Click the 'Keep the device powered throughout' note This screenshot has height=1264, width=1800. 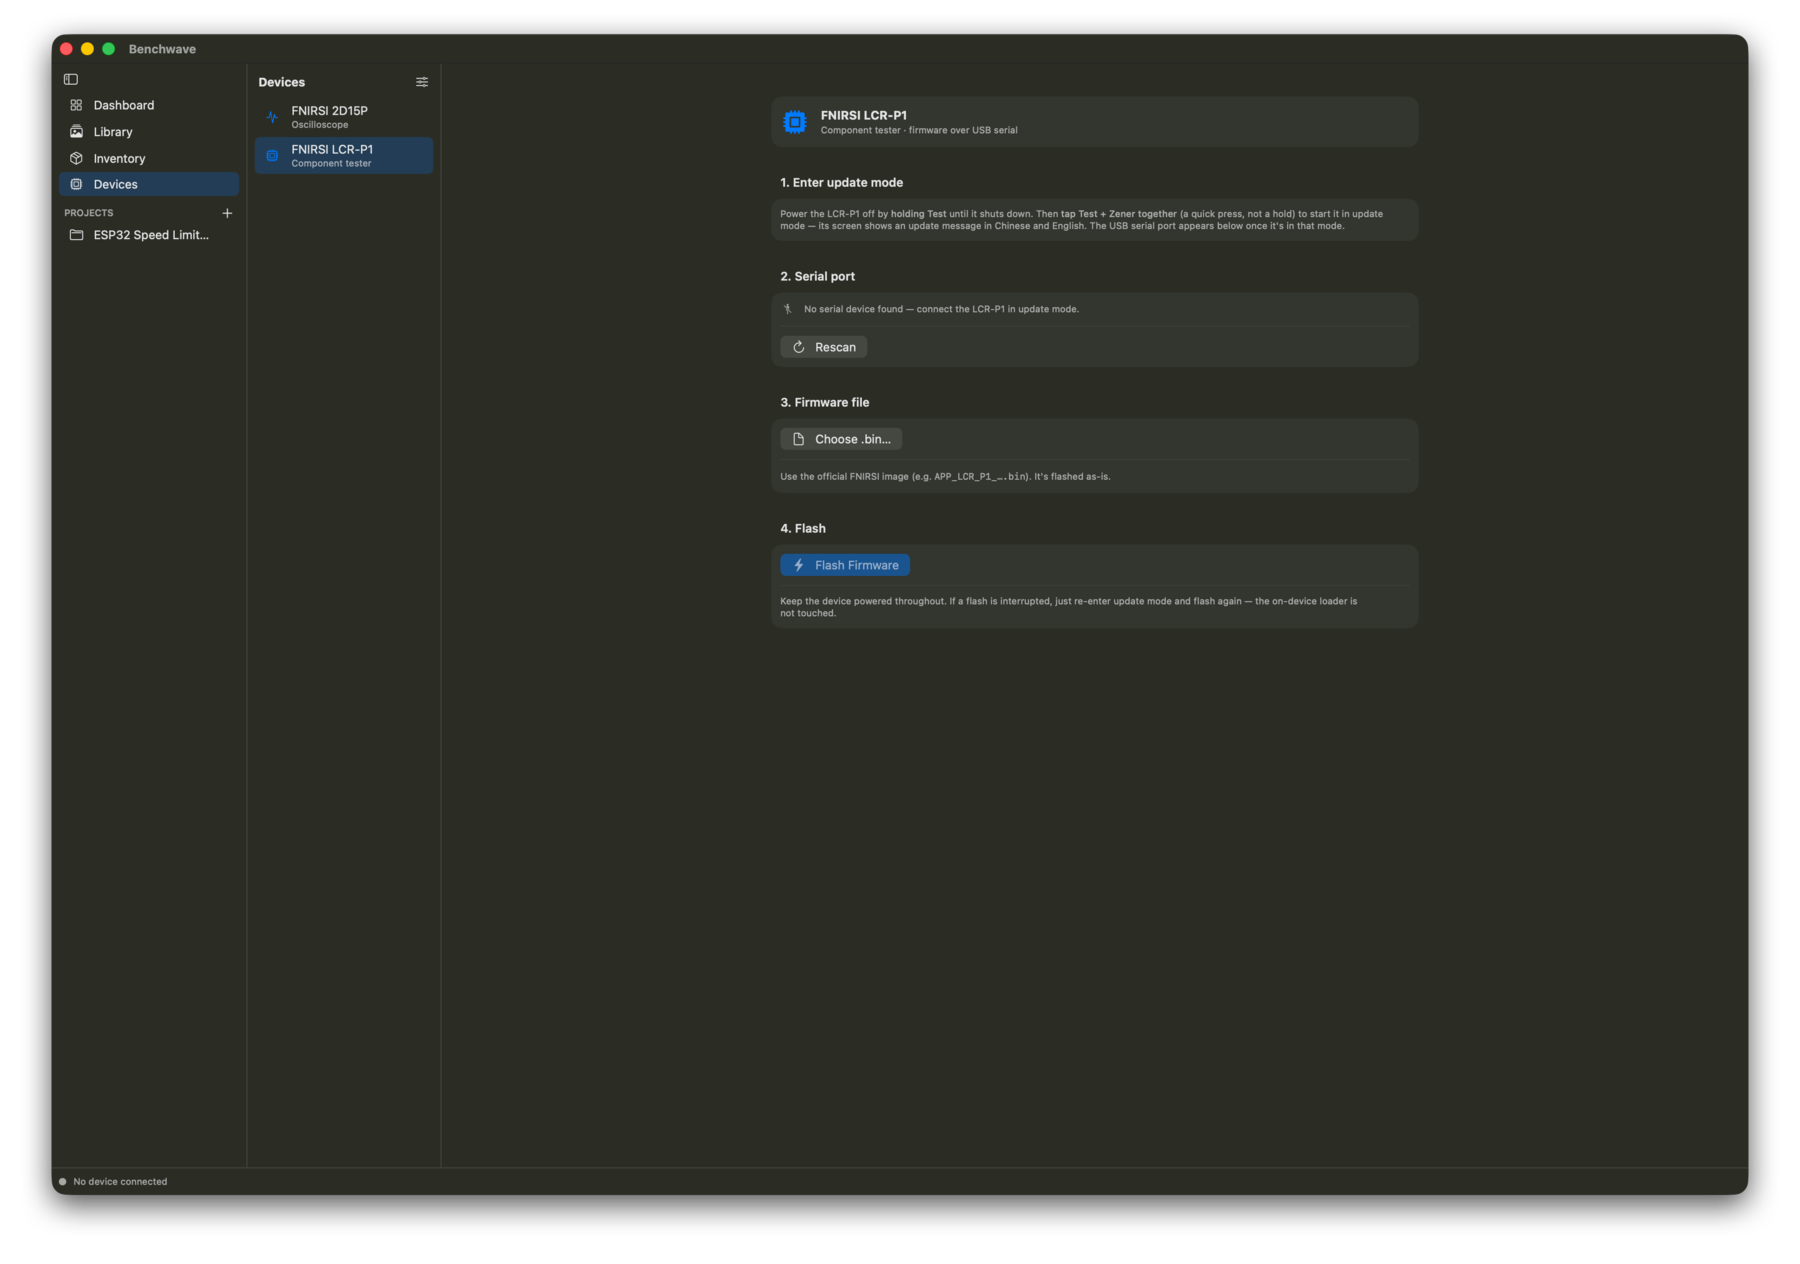[x=1069, y=607]
